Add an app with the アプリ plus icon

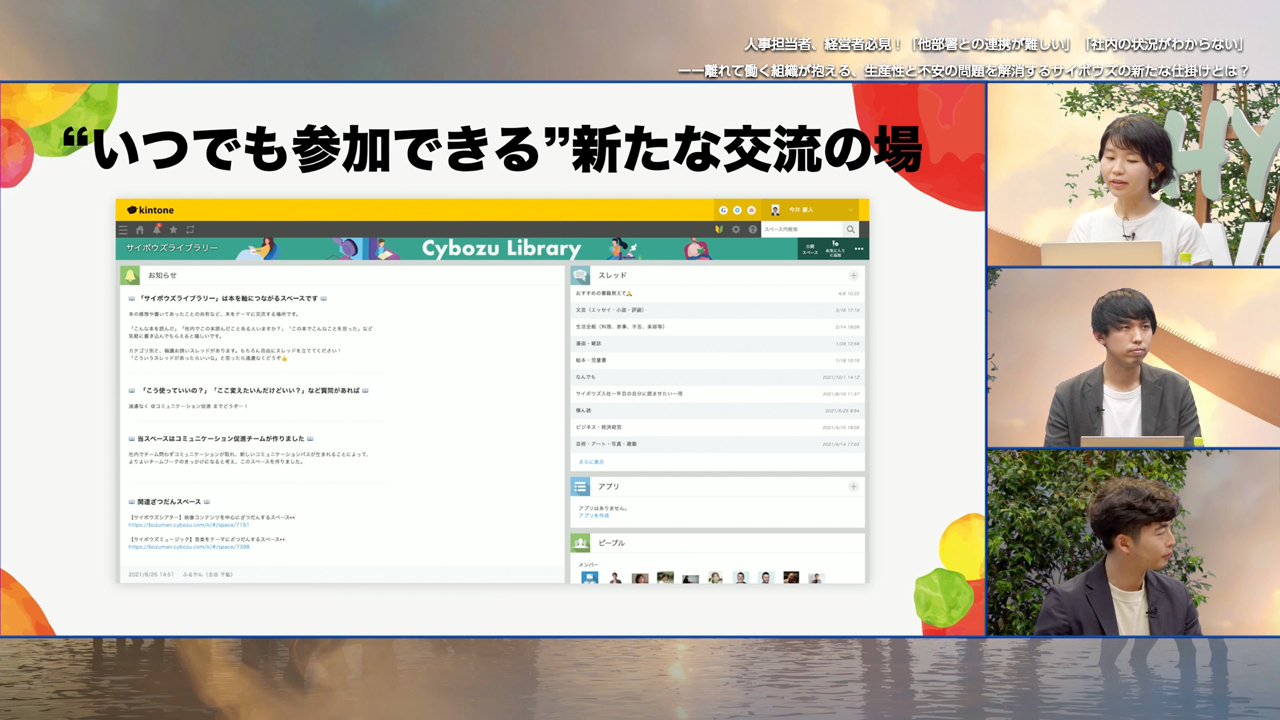tap(853, 486)
